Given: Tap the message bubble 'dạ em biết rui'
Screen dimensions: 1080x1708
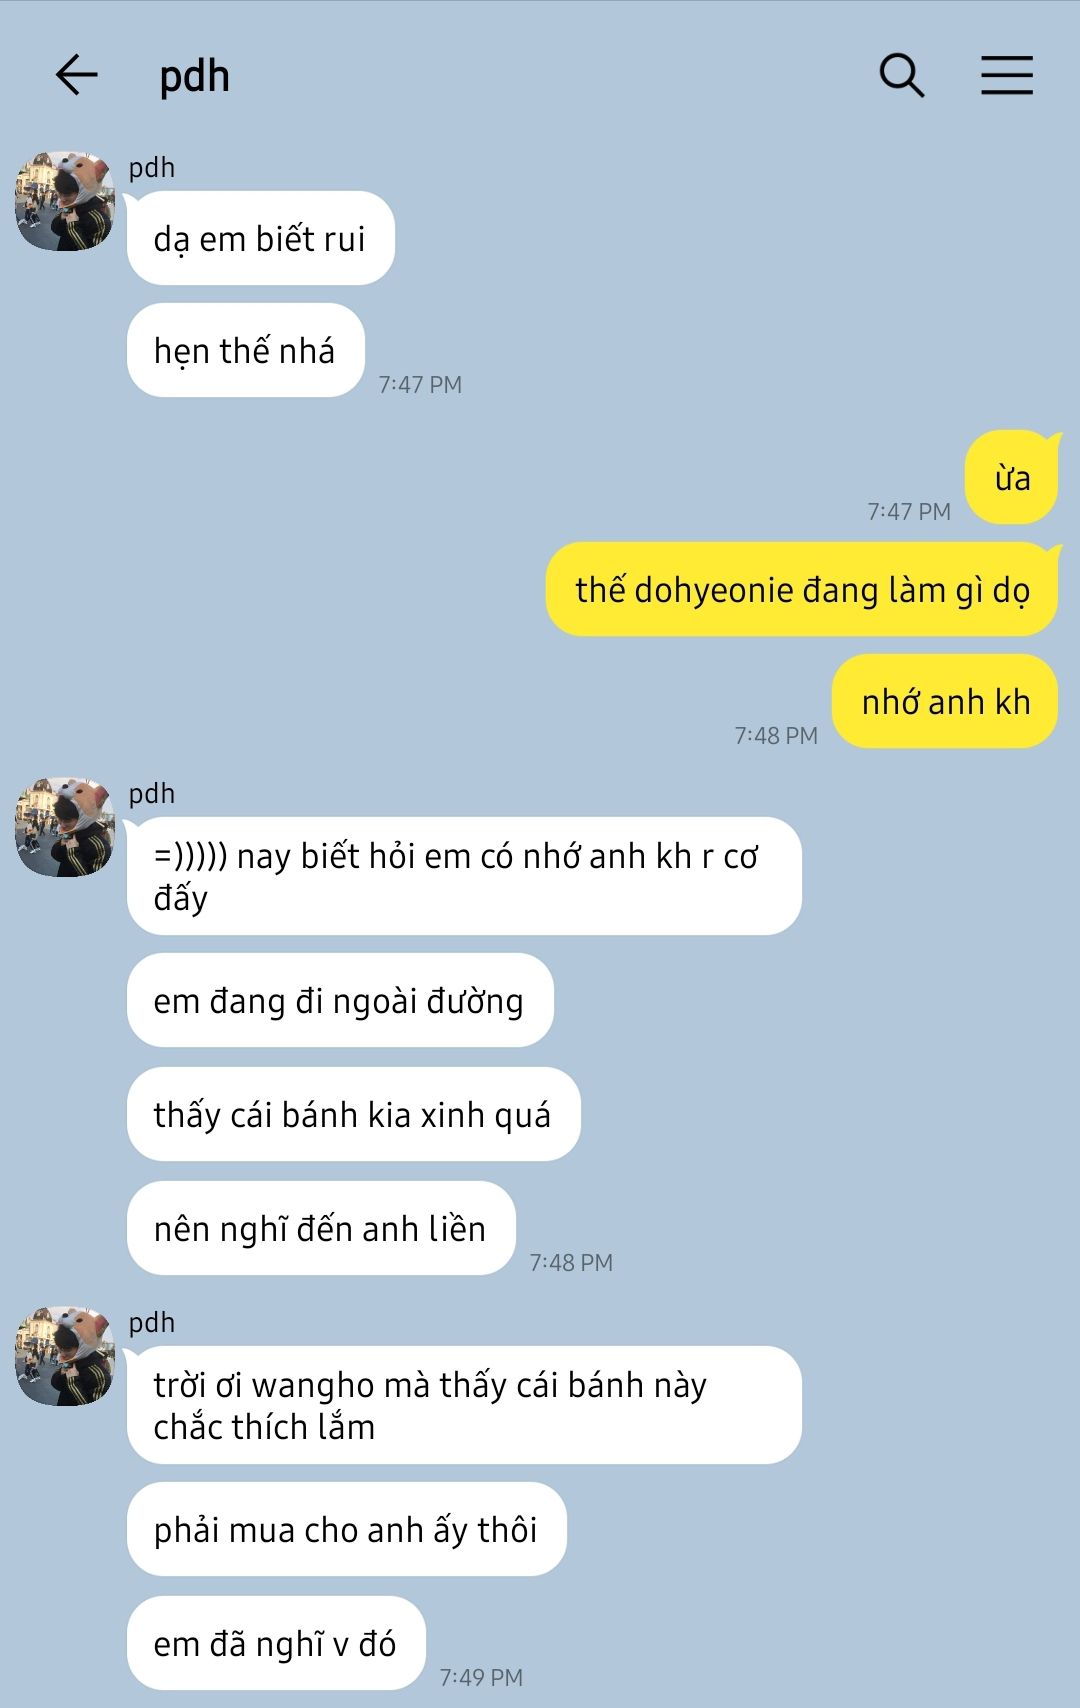Looking at the screenshot, I should coord(261,238).
